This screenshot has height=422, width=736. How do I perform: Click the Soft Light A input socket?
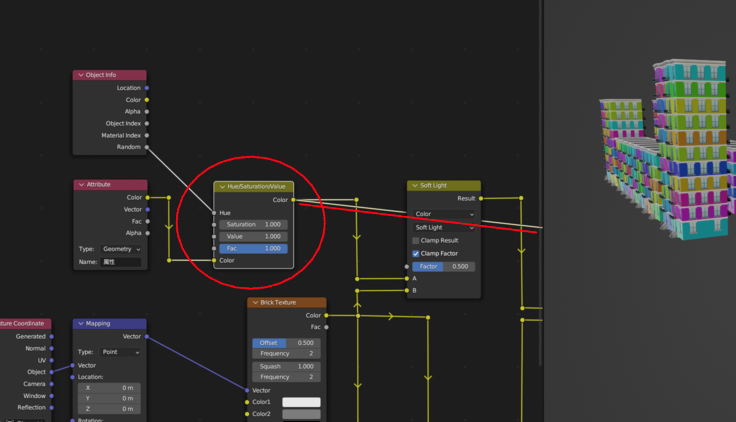pyautogui.click(x=407, y=279)
